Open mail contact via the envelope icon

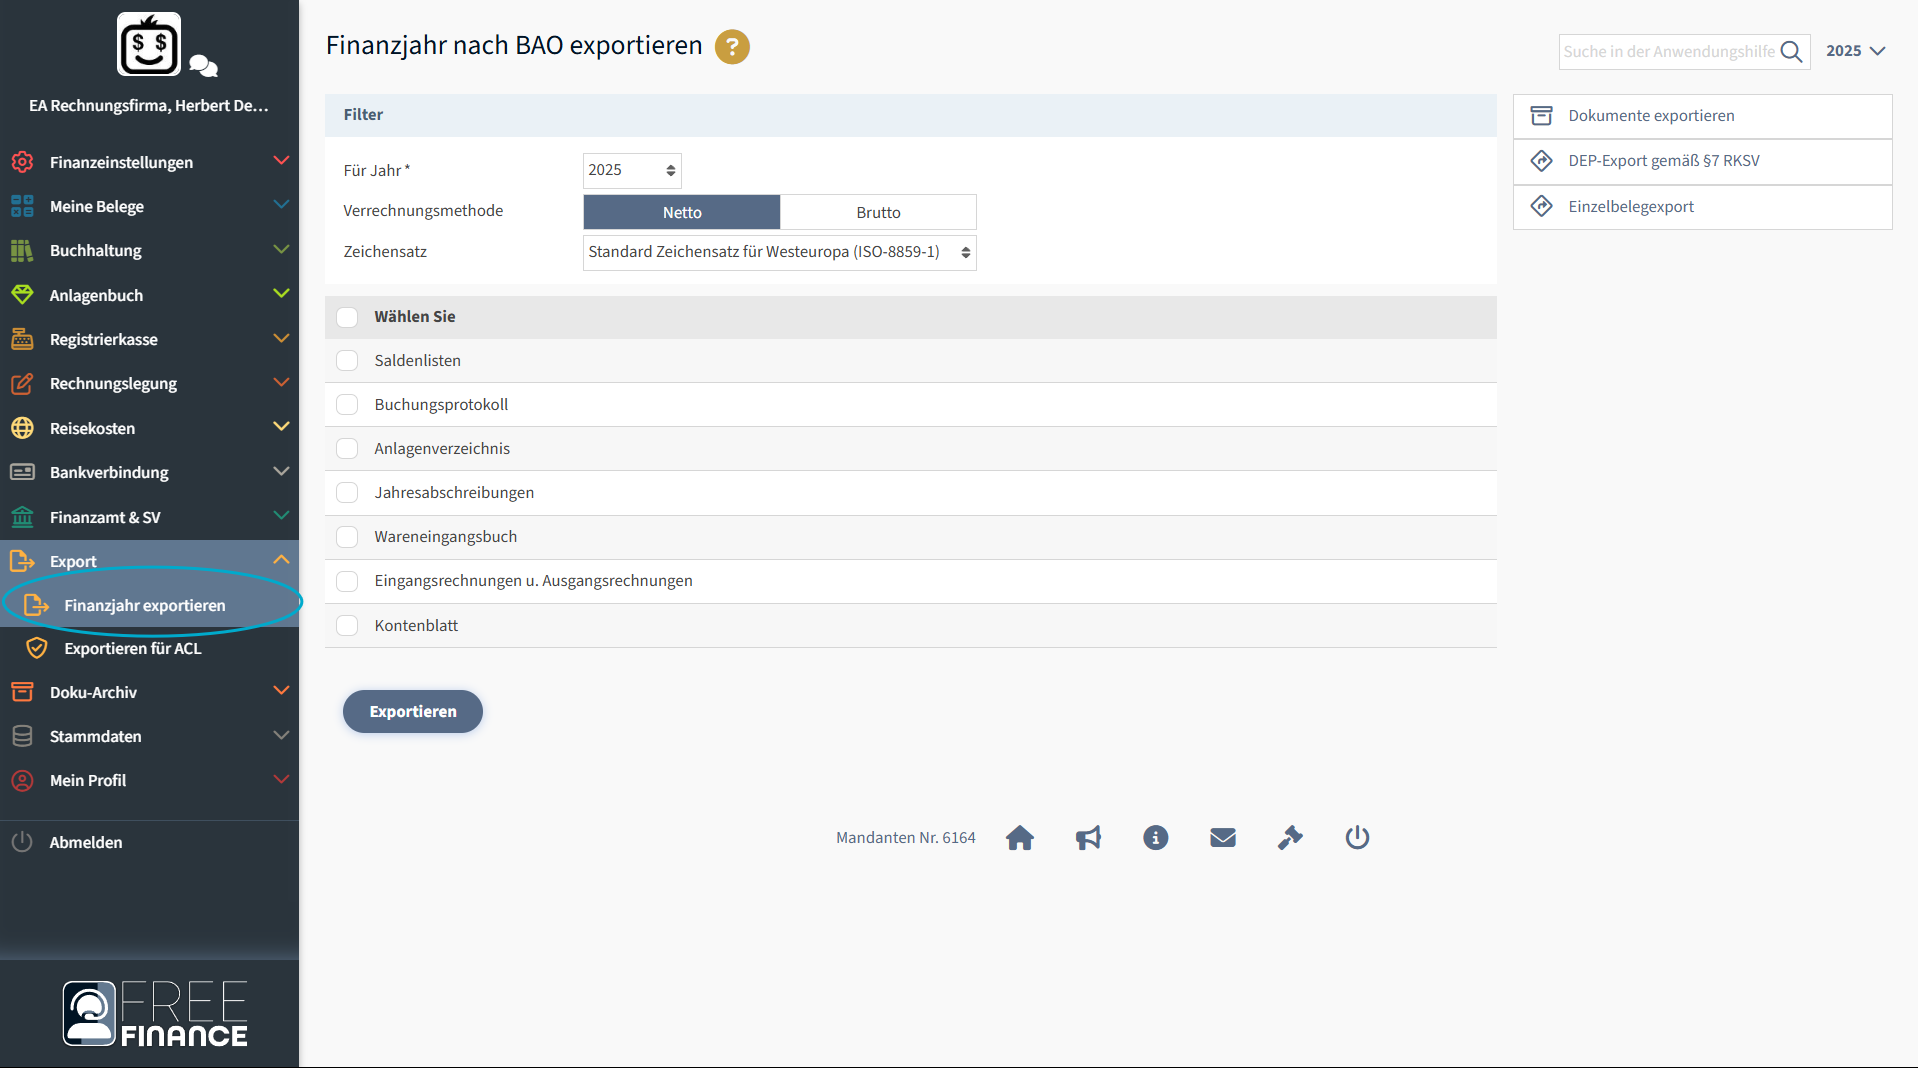tap(1222, 838)
